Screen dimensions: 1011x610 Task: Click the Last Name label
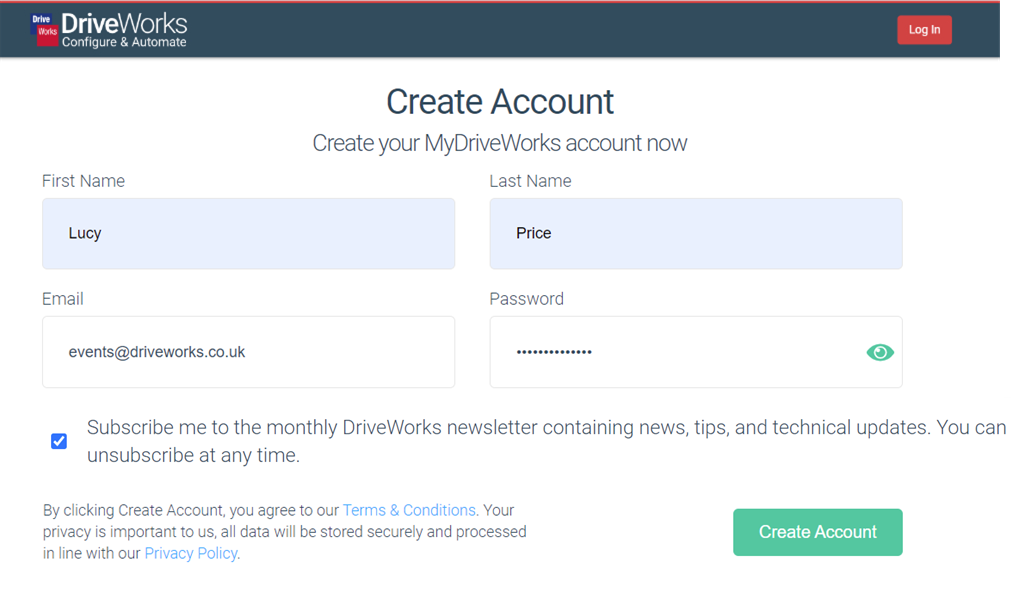pos(530,181)
